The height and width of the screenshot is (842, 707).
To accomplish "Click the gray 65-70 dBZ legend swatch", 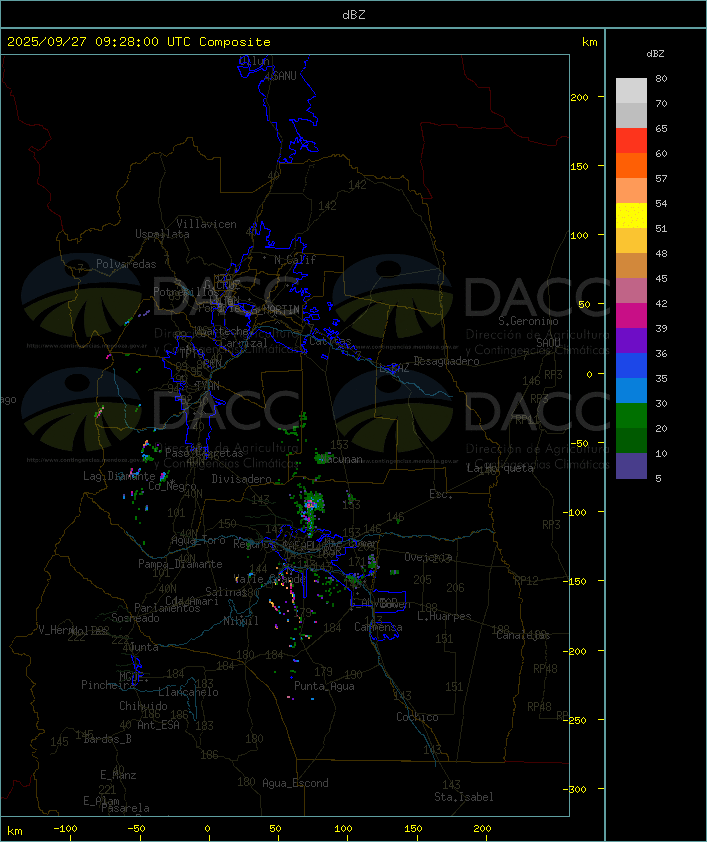I will click(631, 115).
